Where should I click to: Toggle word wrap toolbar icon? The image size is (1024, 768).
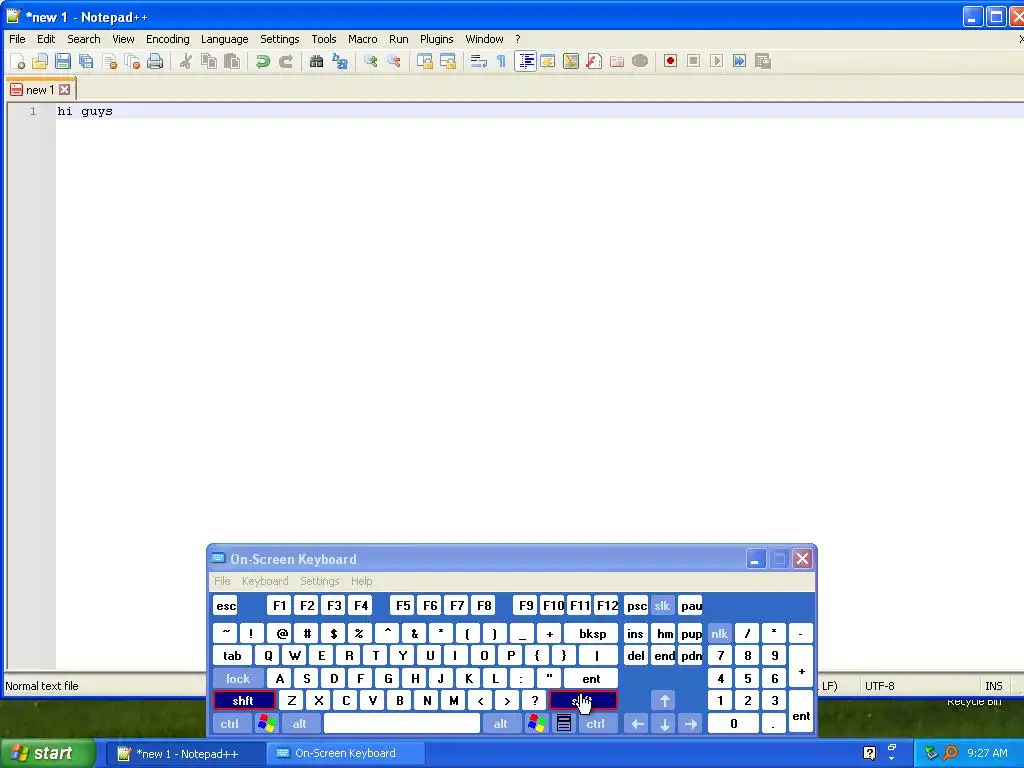pyautogui.click(x=479, y=61)
